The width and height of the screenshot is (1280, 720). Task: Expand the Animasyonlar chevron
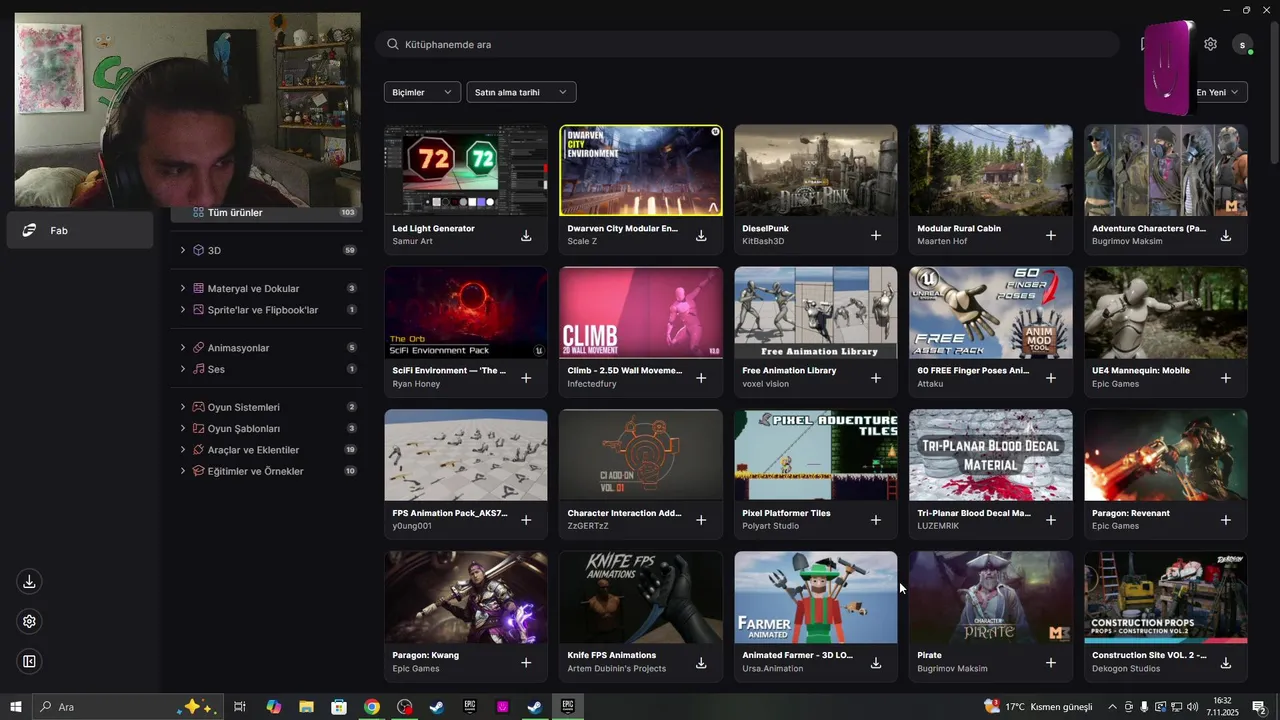pos(183,348)
